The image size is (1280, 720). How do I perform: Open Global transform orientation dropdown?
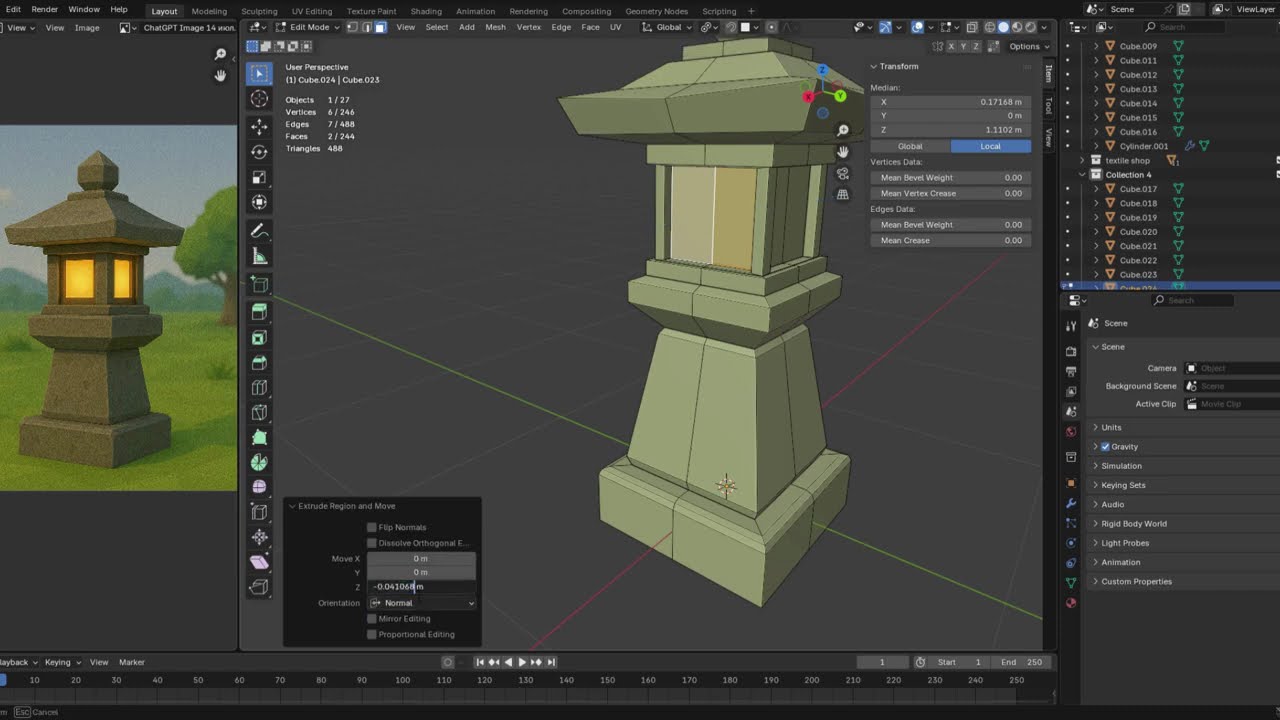(x=667, y=27)
